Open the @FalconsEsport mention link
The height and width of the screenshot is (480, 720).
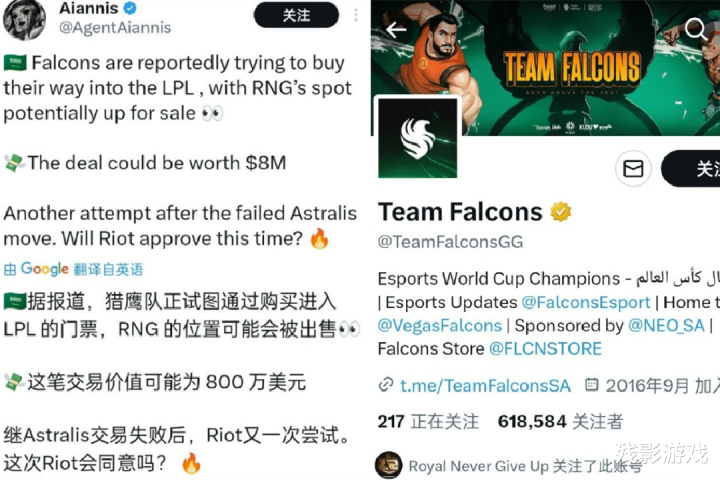[586, 302]
